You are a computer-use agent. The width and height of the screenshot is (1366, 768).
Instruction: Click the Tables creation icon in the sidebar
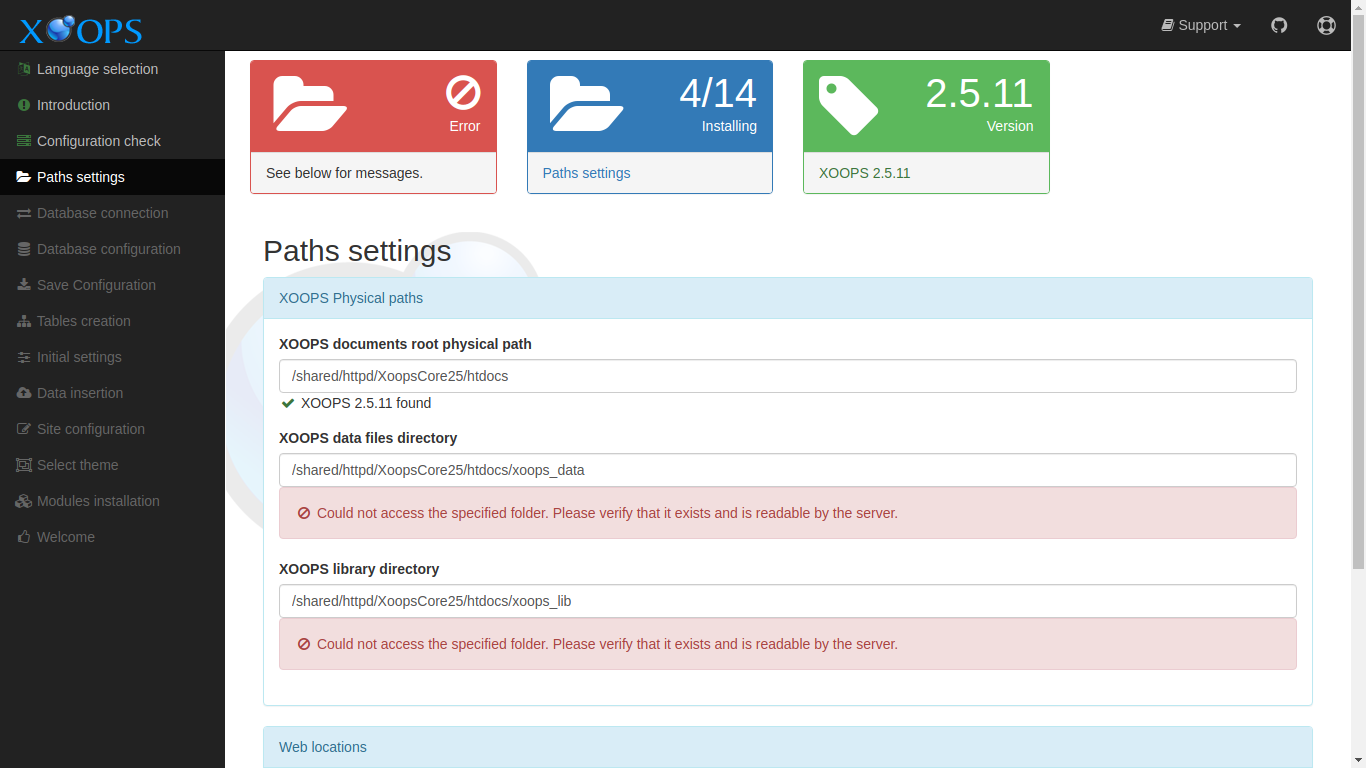pyautogui.click(x=22, y=321)
